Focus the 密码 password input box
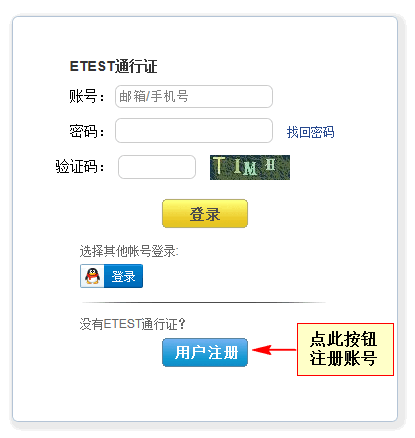The height and width of the screenshot is (438, 415). click(194, 131)
